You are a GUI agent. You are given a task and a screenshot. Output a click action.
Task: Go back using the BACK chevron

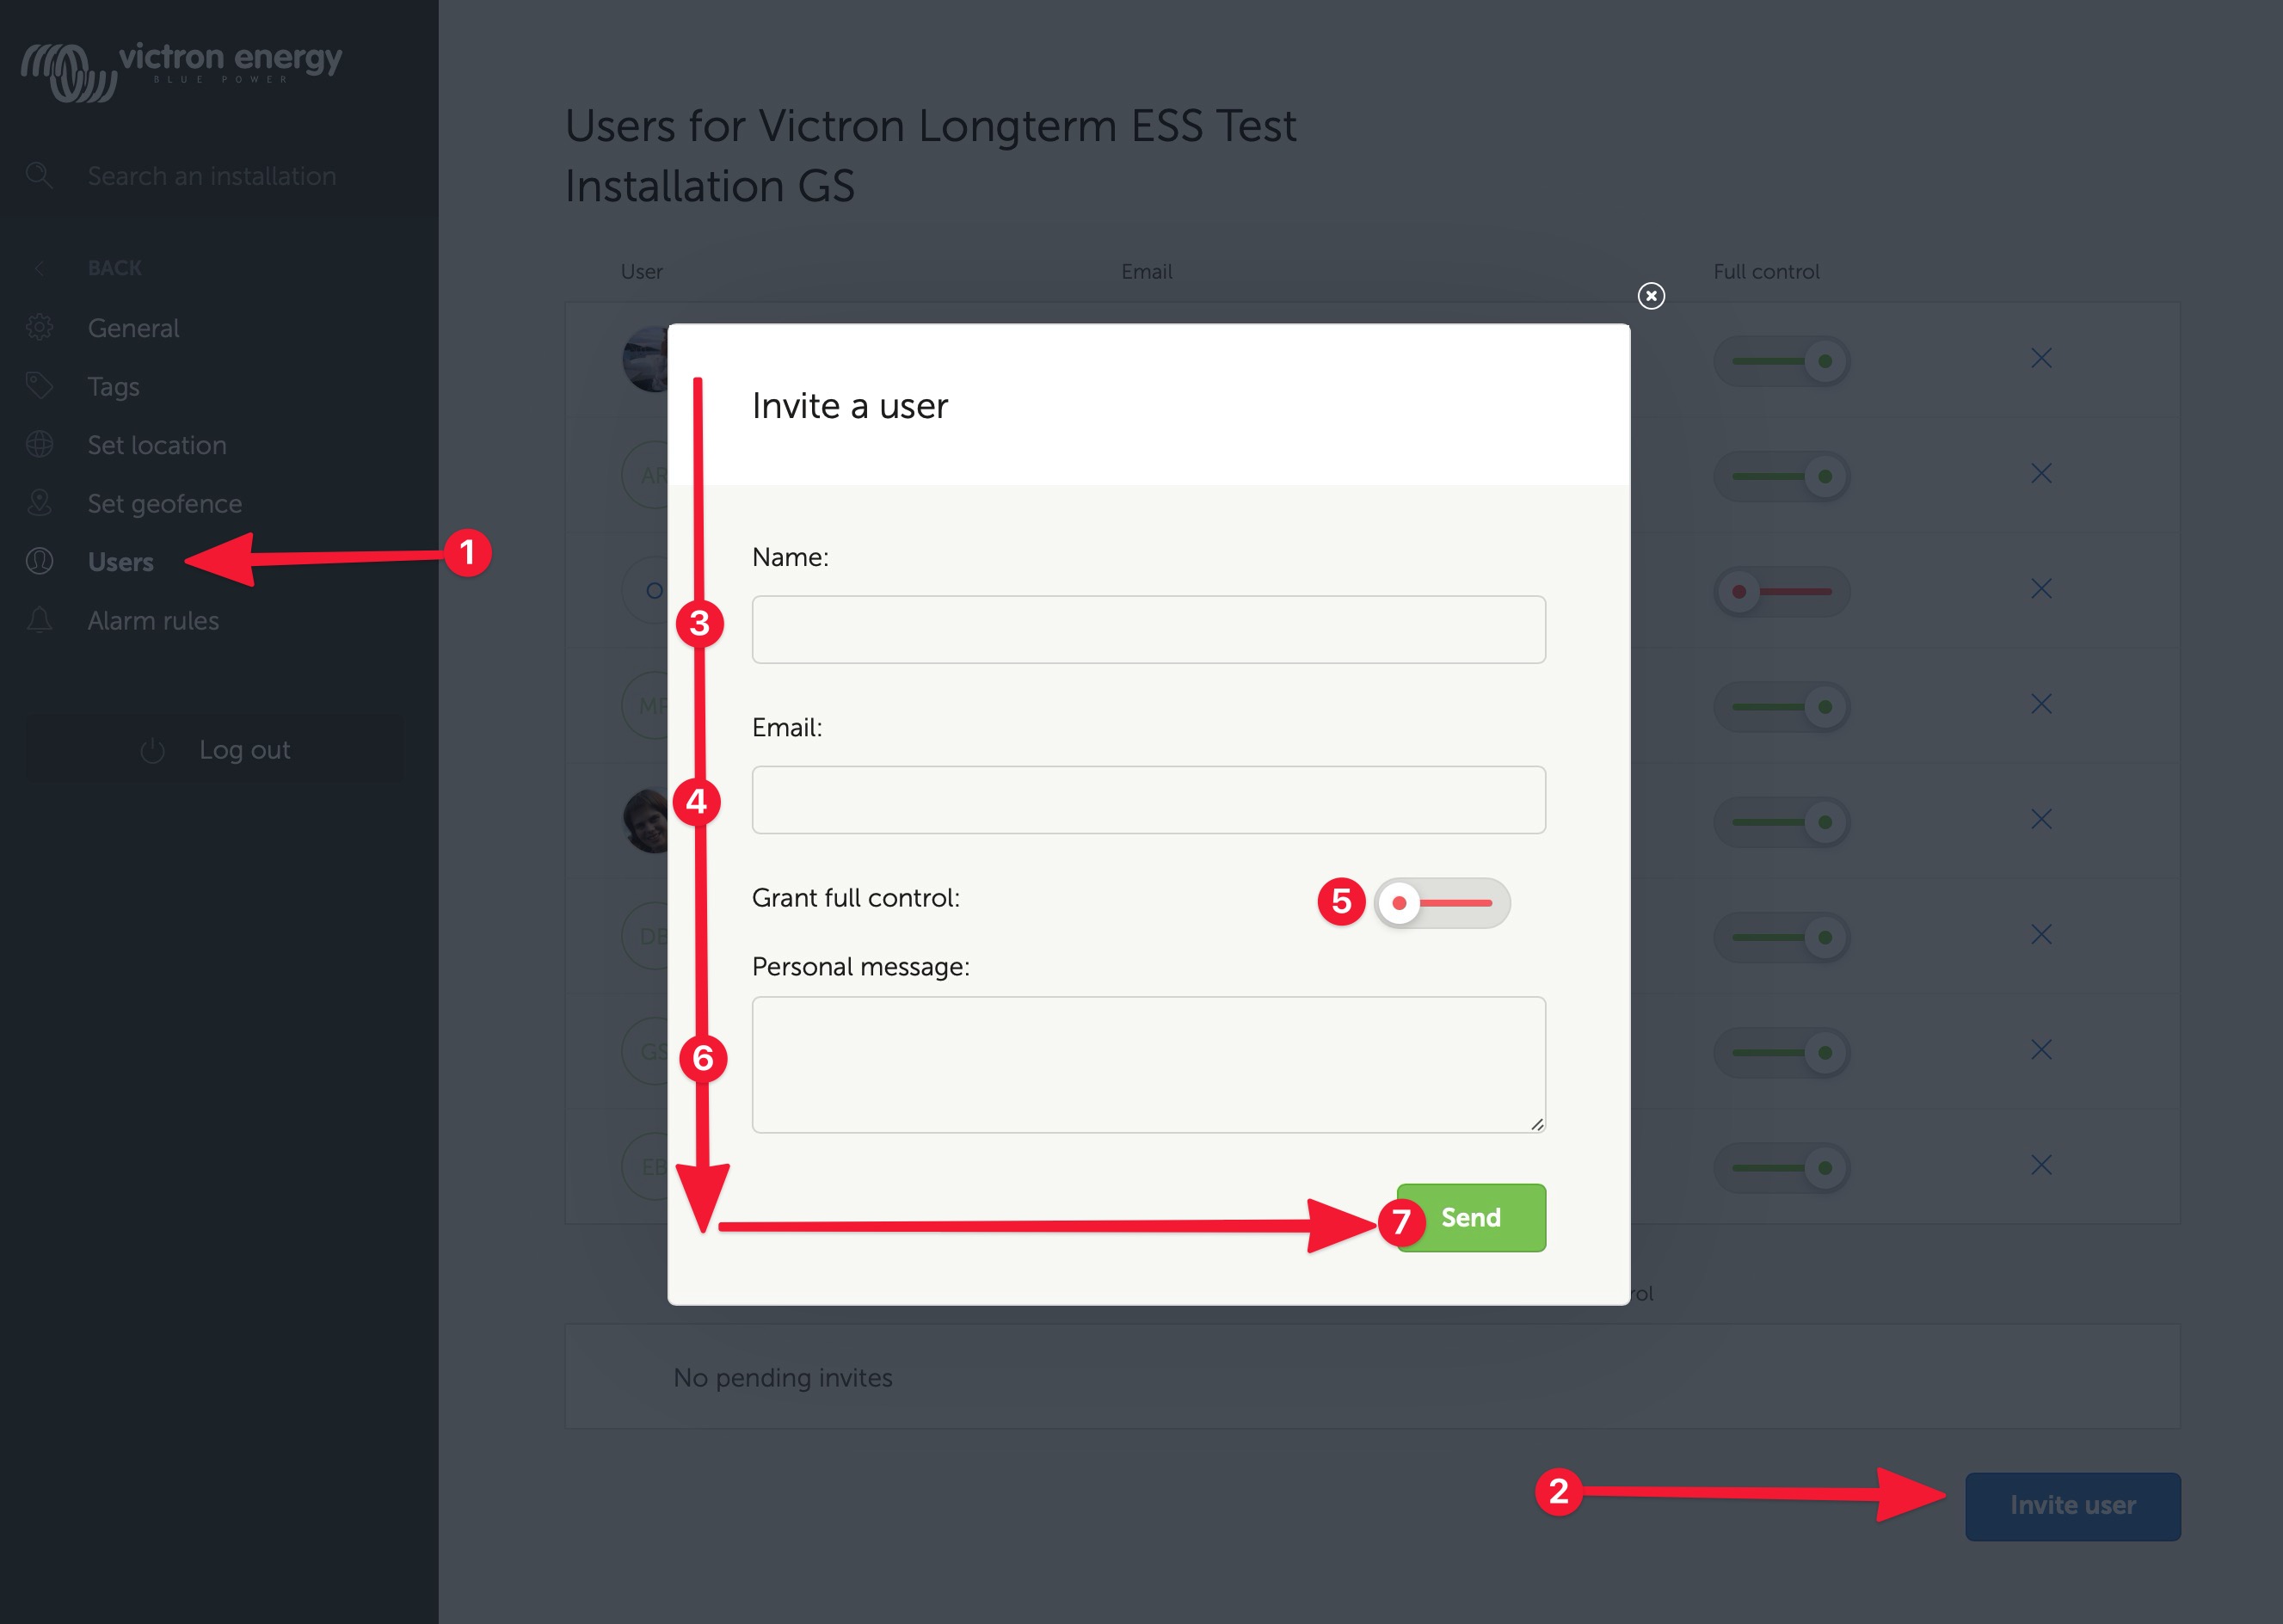(40, 268)
